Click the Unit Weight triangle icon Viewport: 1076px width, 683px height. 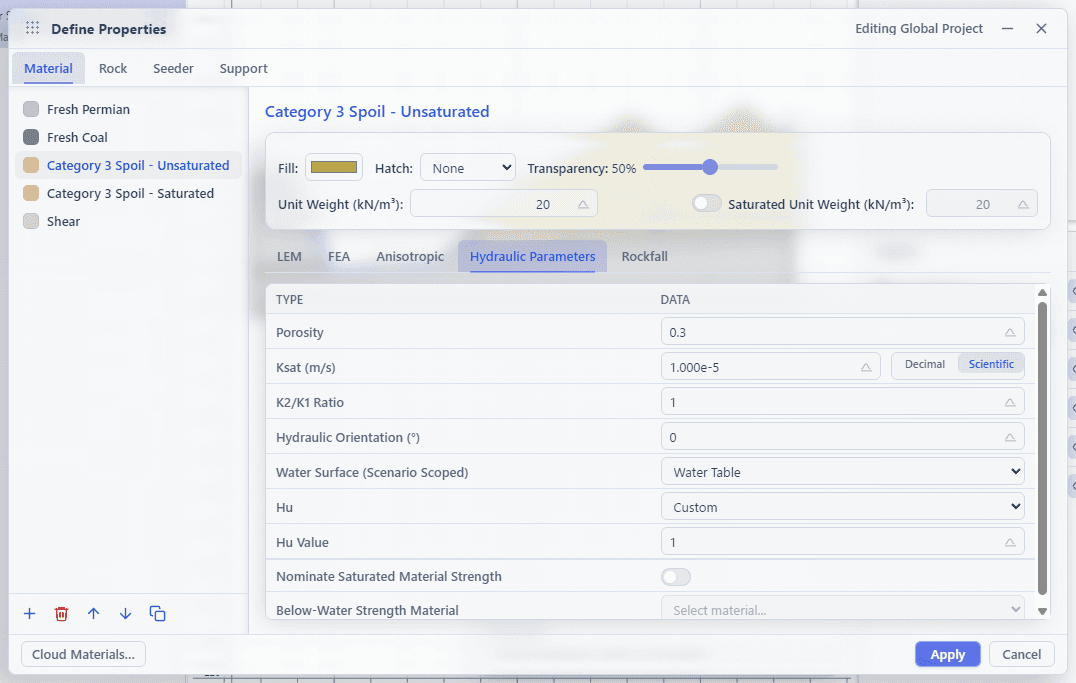(x=583, y=205)
